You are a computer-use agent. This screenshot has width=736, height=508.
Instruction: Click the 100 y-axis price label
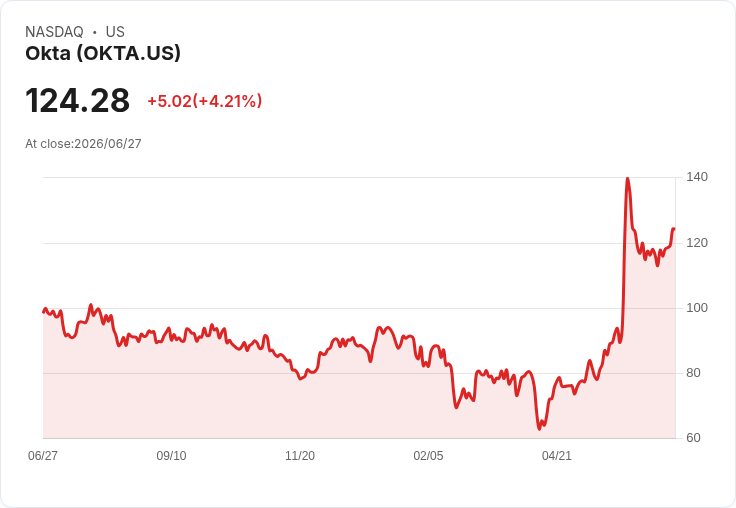(697, 308)
